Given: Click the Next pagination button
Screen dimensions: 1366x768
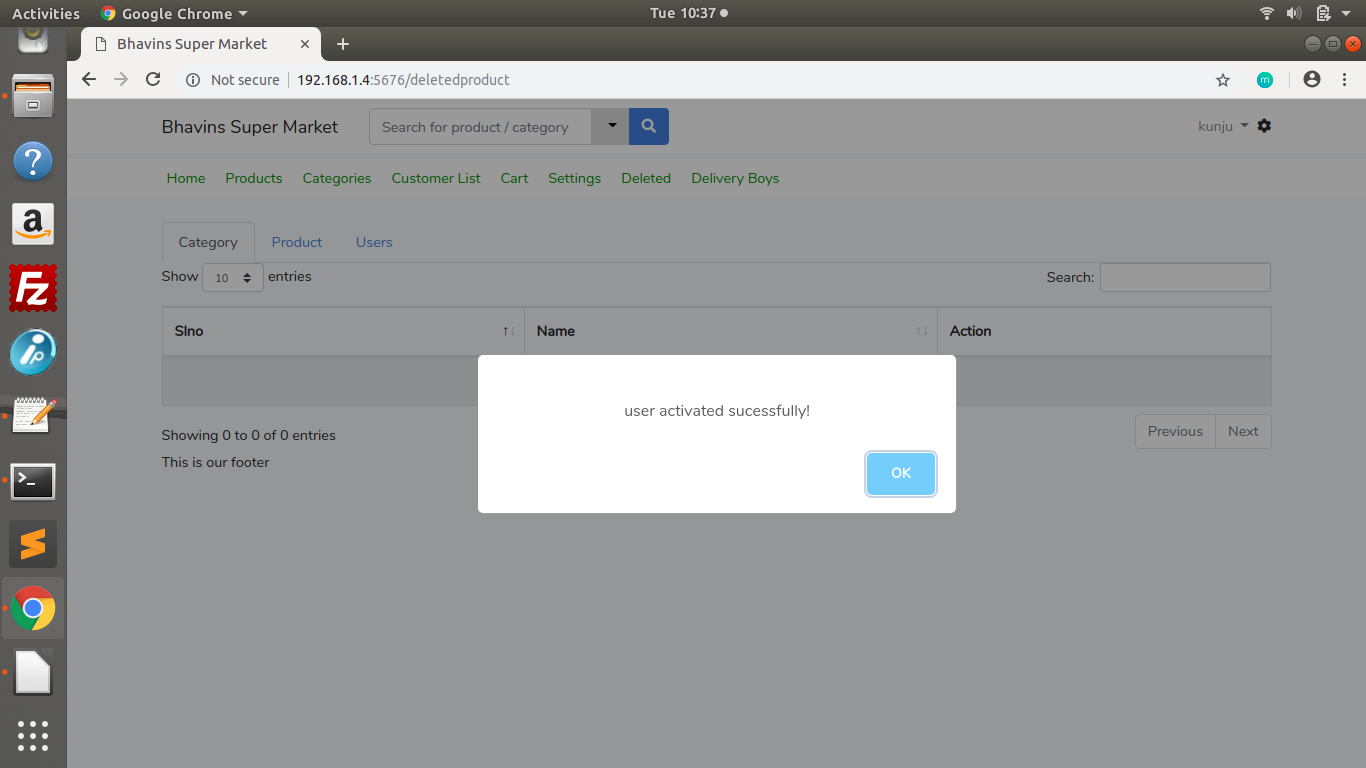Looking at the screenshot, I should (1243, 431).
